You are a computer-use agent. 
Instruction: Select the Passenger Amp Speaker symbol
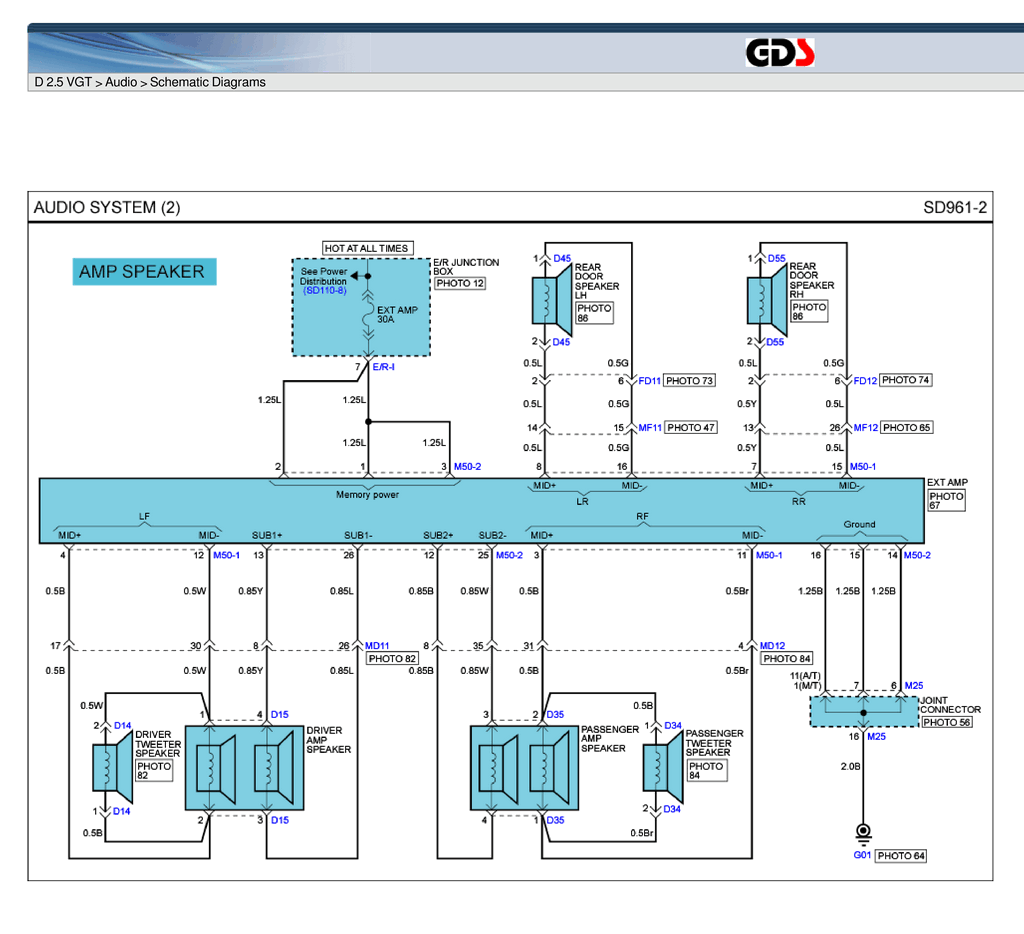tap(524, 768)
